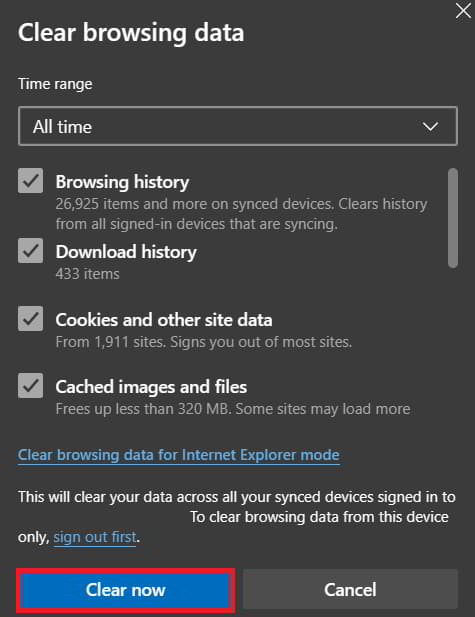Click the chevron arrow in All time box

(430, 126)
